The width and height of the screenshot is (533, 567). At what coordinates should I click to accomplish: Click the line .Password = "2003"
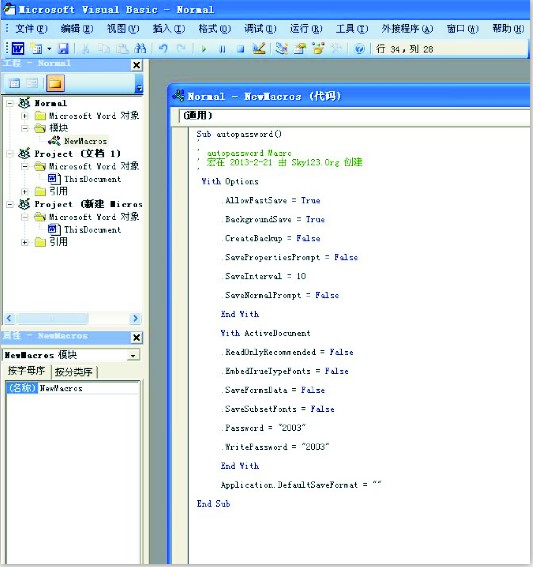264,428
